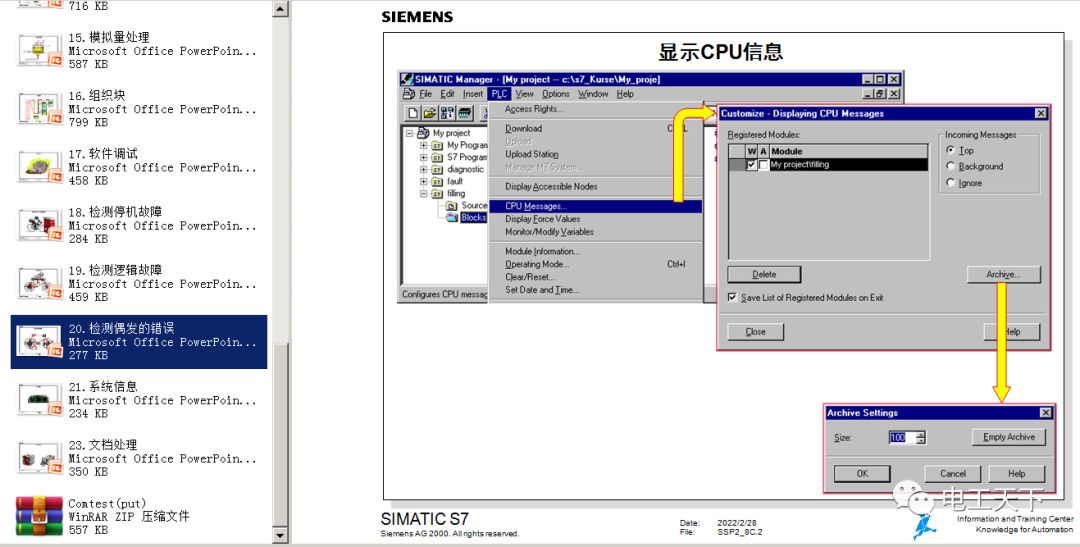The image size is (1080, 547).
Task: Open the View menu
Action: (x=524, y=94)
